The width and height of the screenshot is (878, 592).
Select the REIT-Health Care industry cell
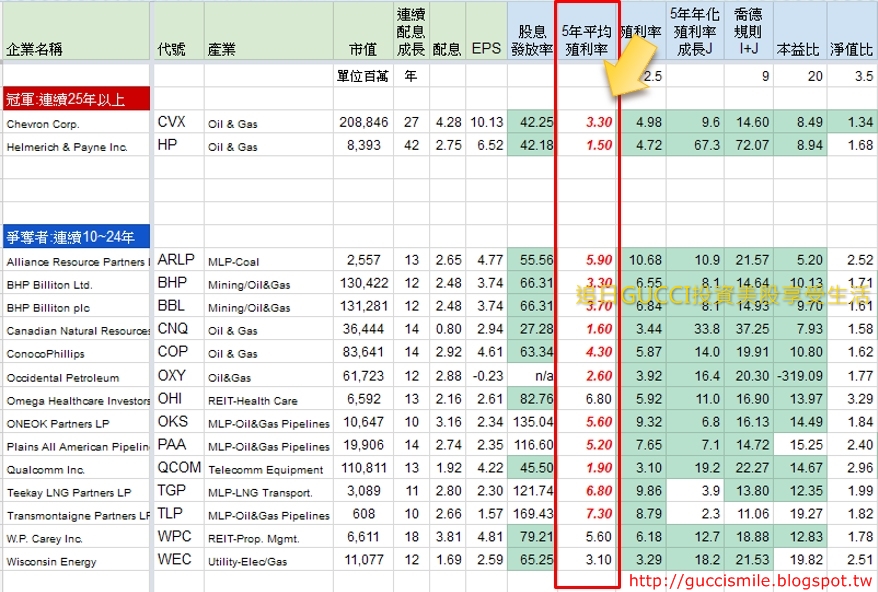269,399
